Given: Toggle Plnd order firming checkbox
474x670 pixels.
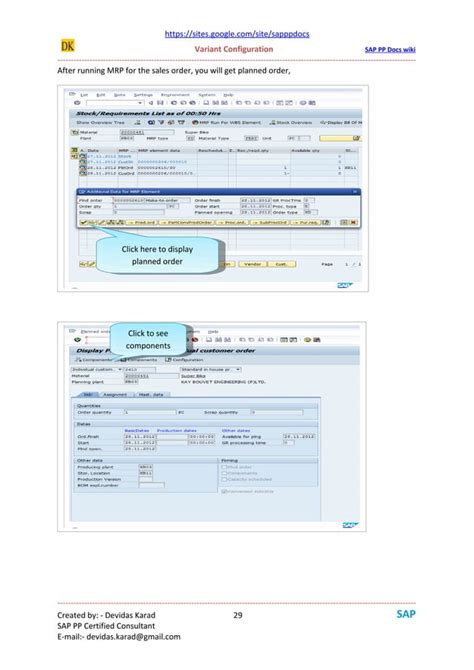Looking at the screenshot, I should click(224, 467).
